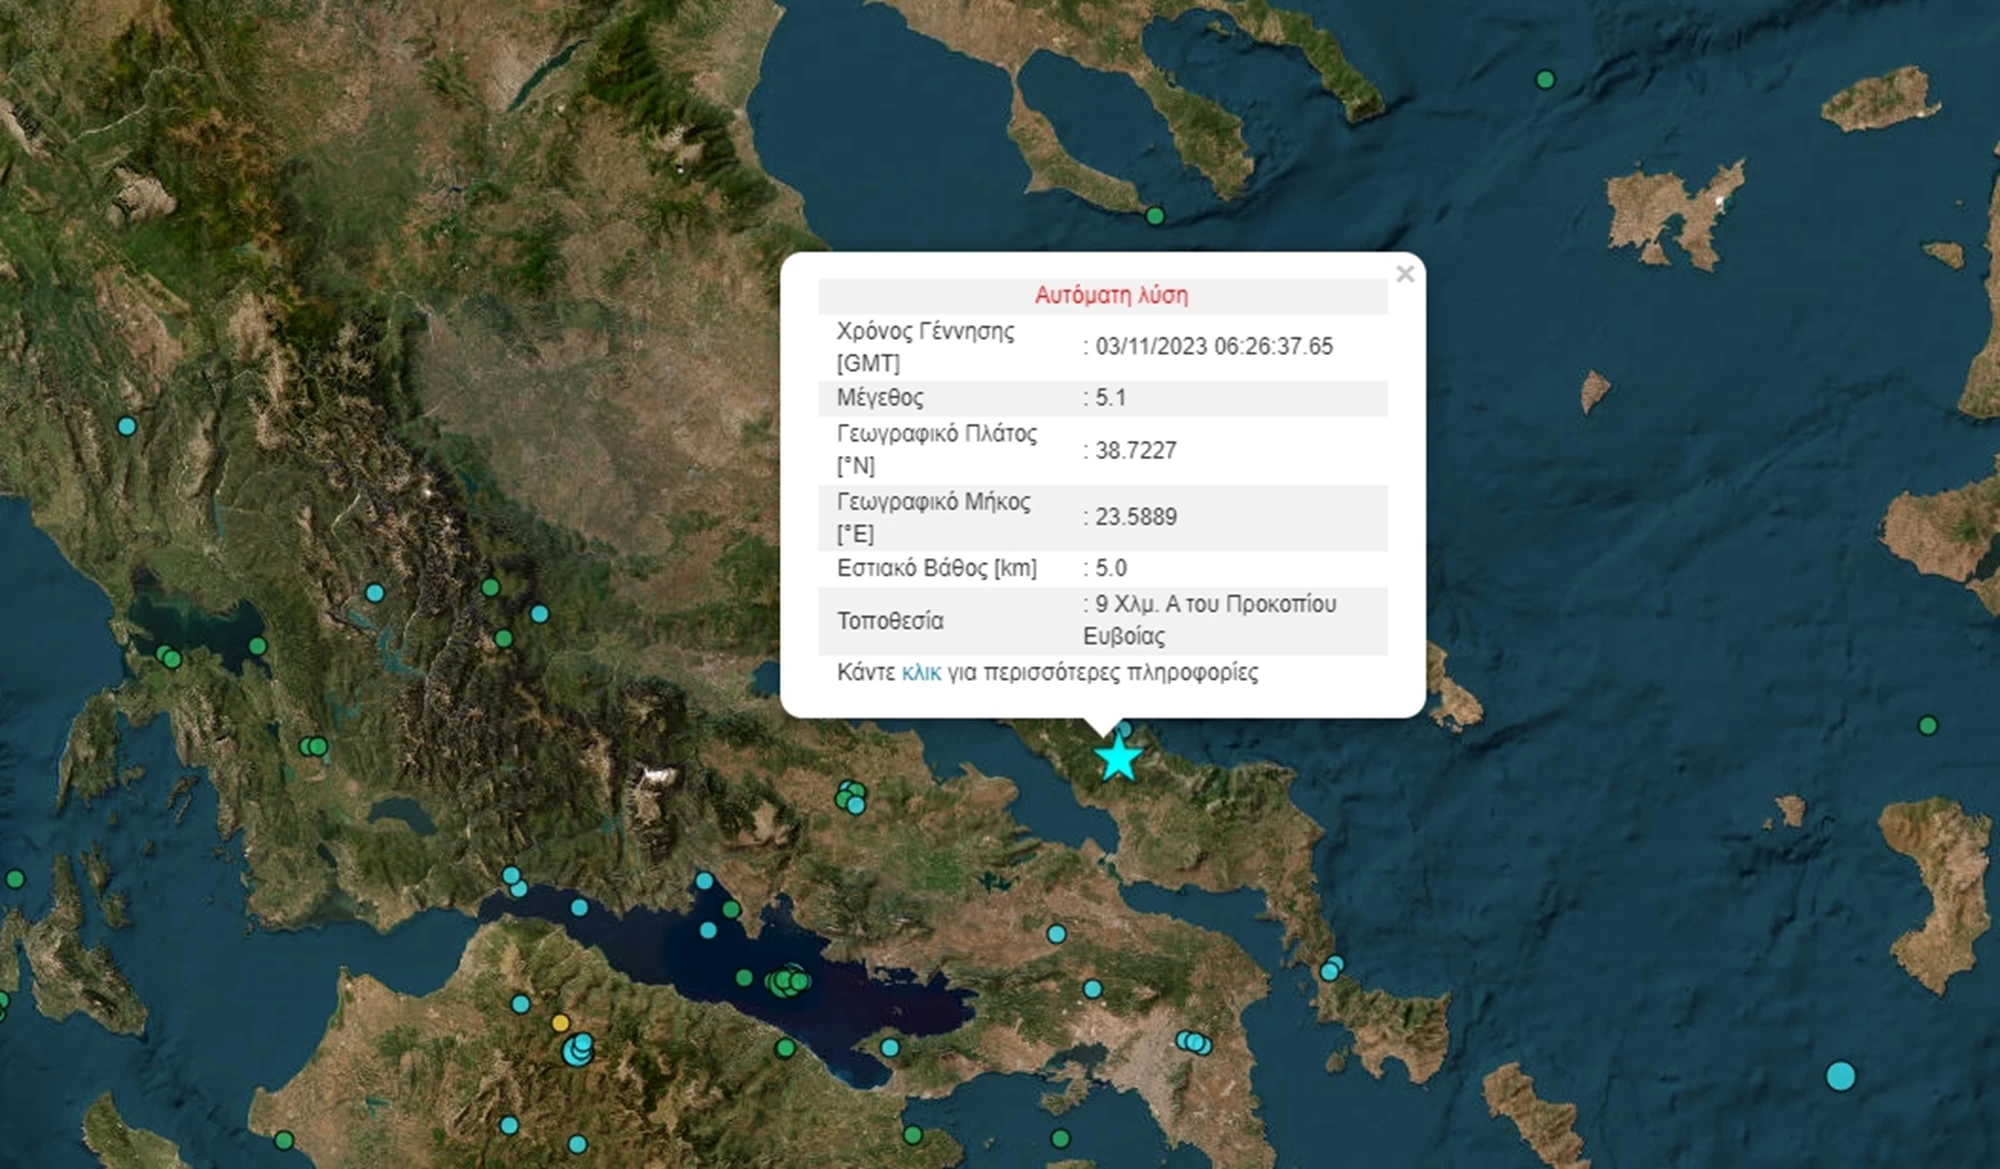
Task: Click triple cyan marker cluster east of Athens
Action: [x=1193, y=1043]
